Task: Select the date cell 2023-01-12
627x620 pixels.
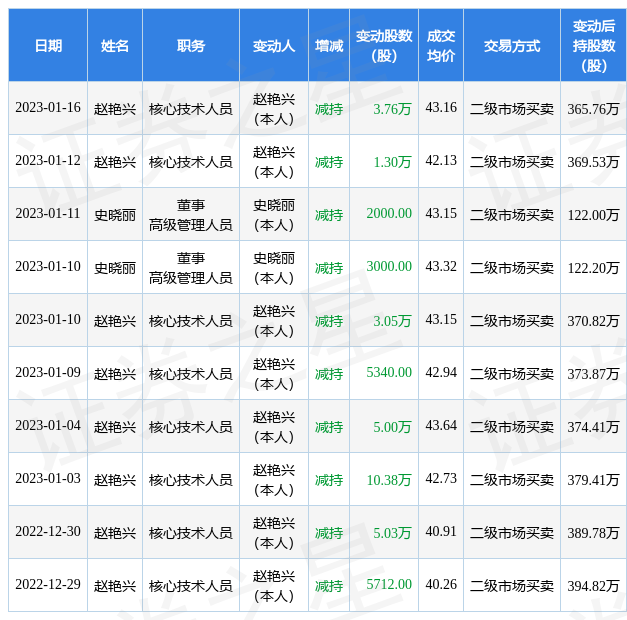Action: coord(48,161)
